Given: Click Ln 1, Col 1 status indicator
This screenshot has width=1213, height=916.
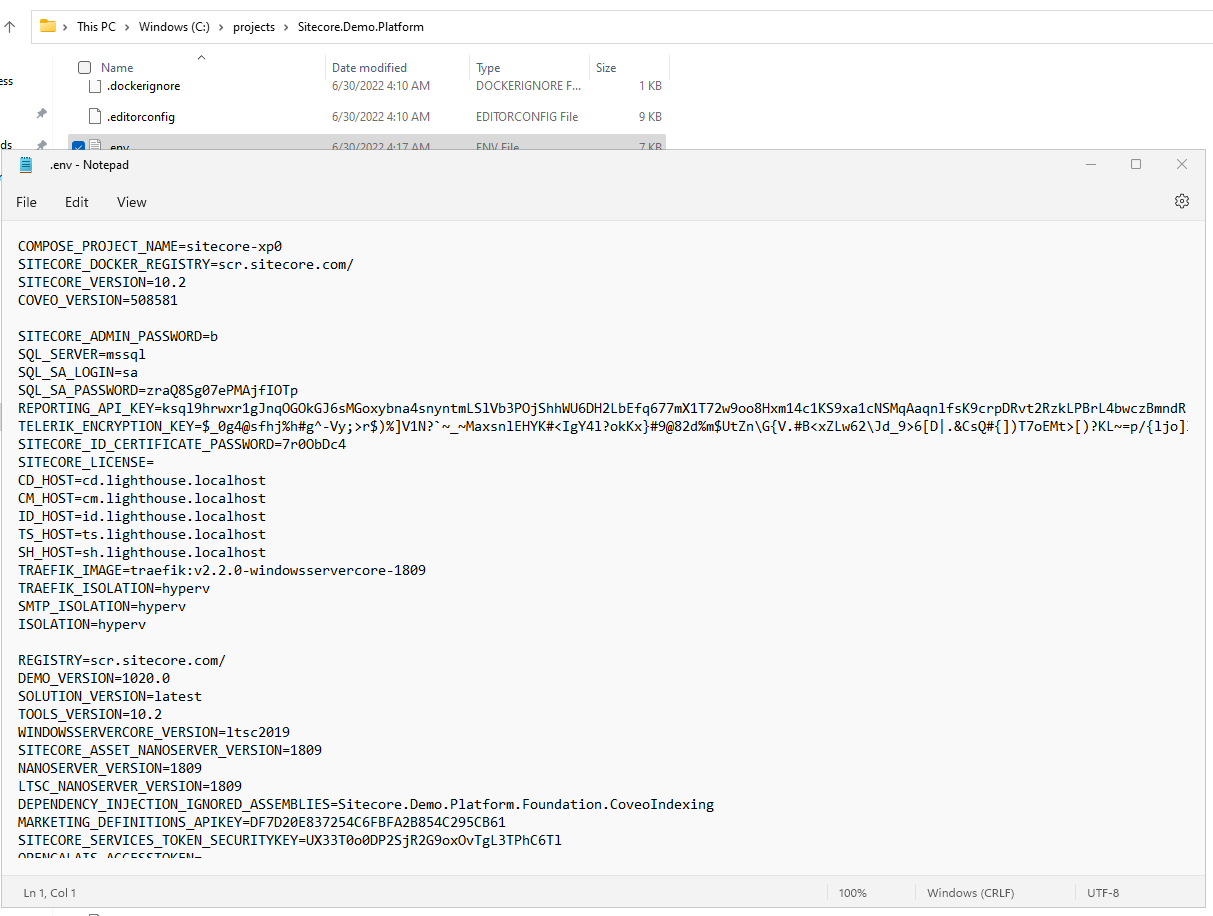Looking at the screenshot, I should pyautogui.click(x=50, y=892).
